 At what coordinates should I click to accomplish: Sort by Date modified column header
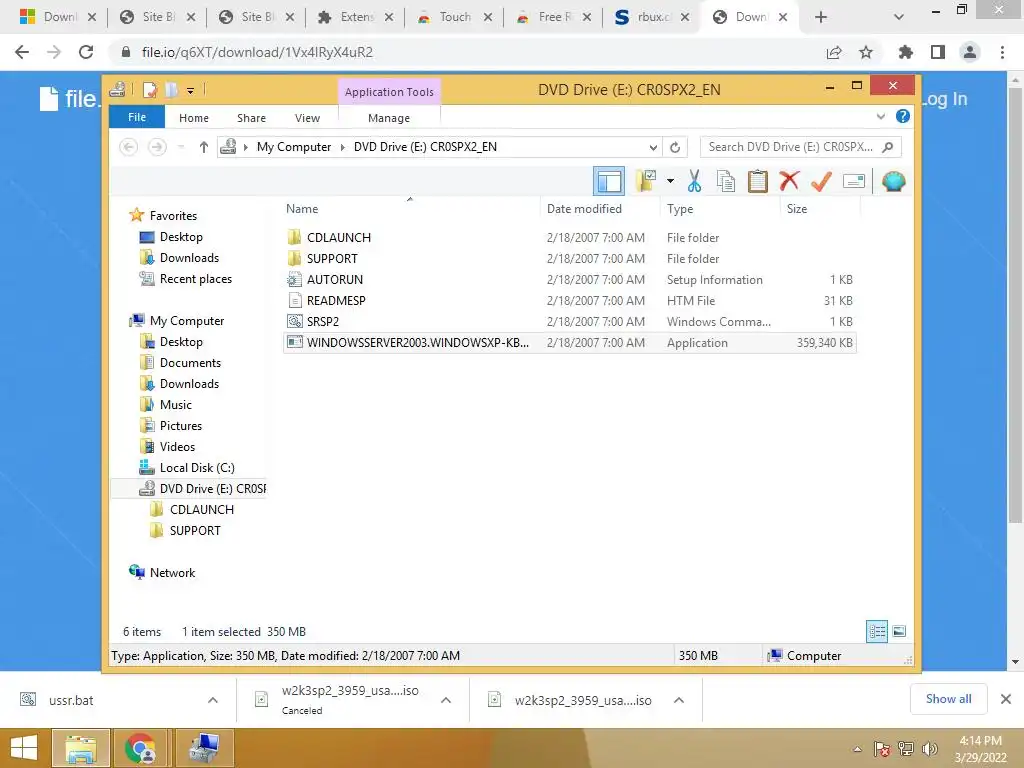tap(584, 209)
